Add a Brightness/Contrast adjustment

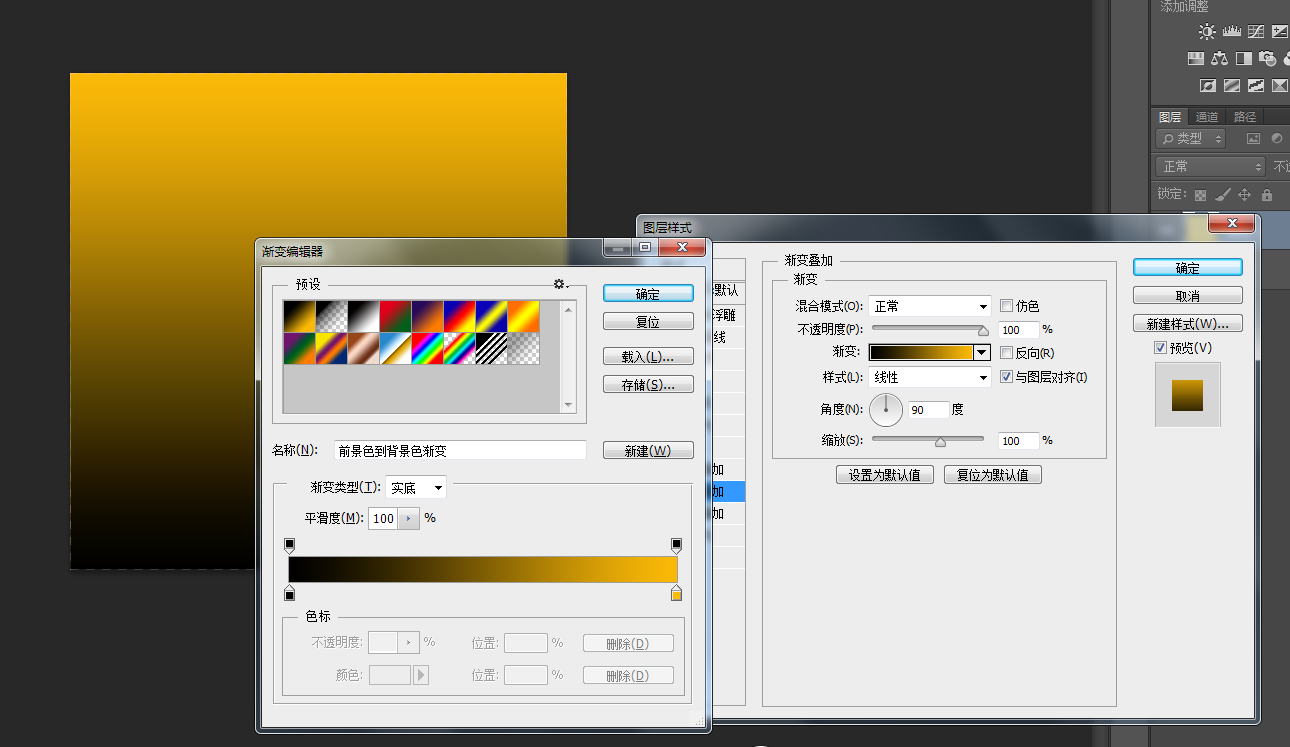(x=1207, y=31)
